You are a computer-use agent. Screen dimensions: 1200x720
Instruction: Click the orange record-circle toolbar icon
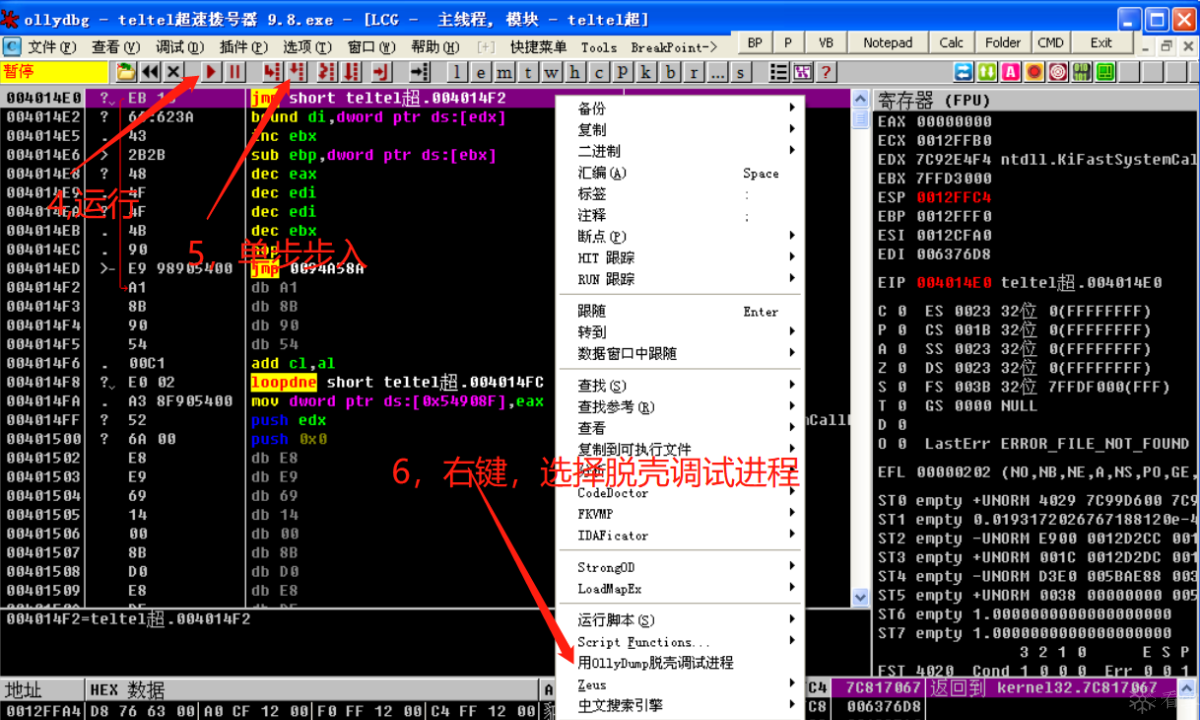(x=1034, y=72)
